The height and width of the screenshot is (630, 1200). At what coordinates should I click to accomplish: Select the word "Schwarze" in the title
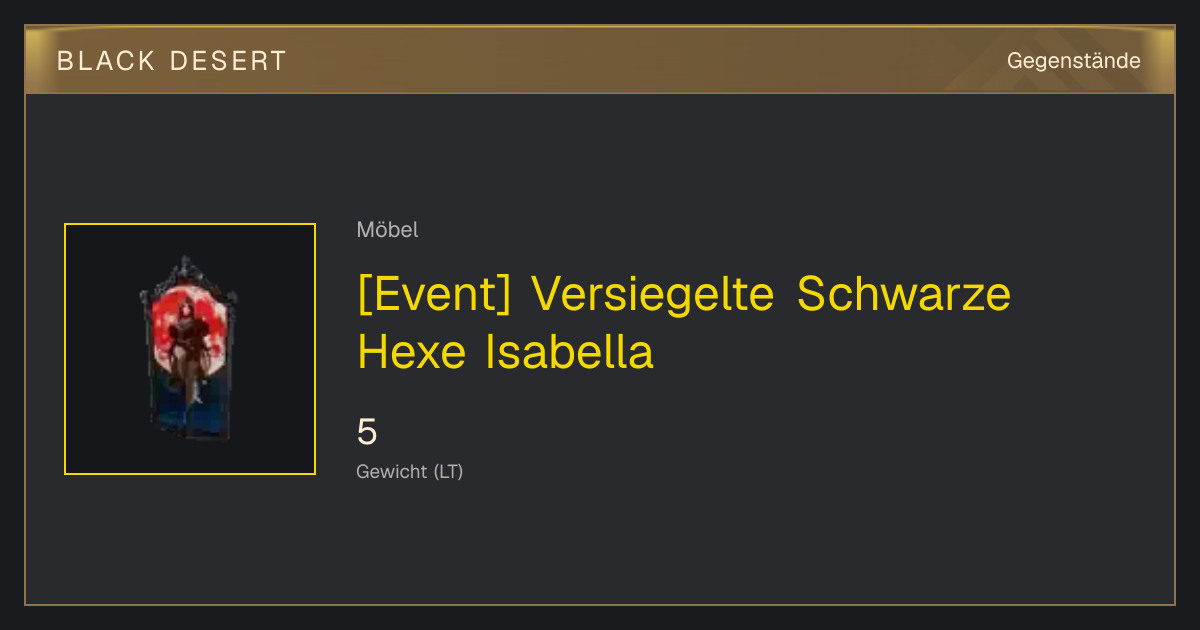(904, 294)
